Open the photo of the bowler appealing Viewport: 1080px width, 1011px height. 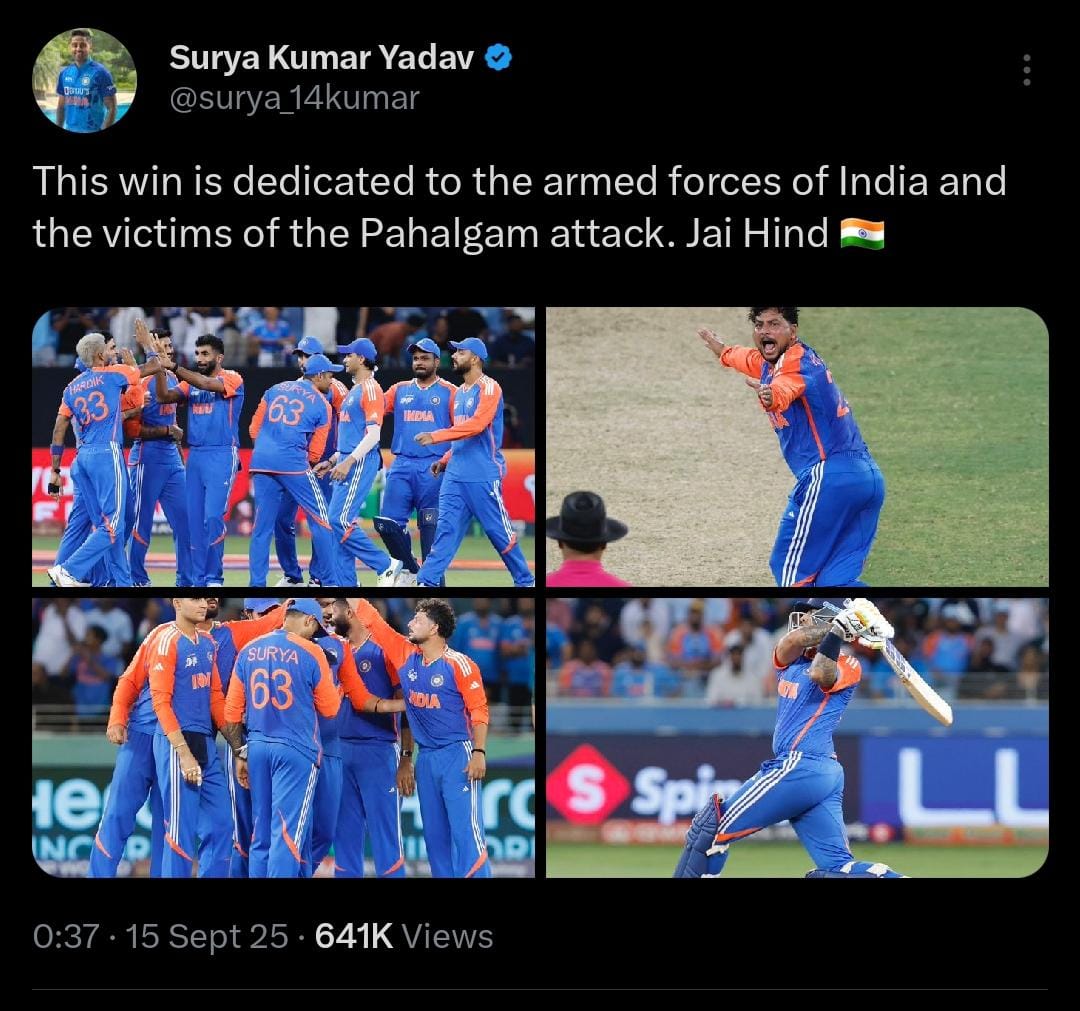pos(797,447)
